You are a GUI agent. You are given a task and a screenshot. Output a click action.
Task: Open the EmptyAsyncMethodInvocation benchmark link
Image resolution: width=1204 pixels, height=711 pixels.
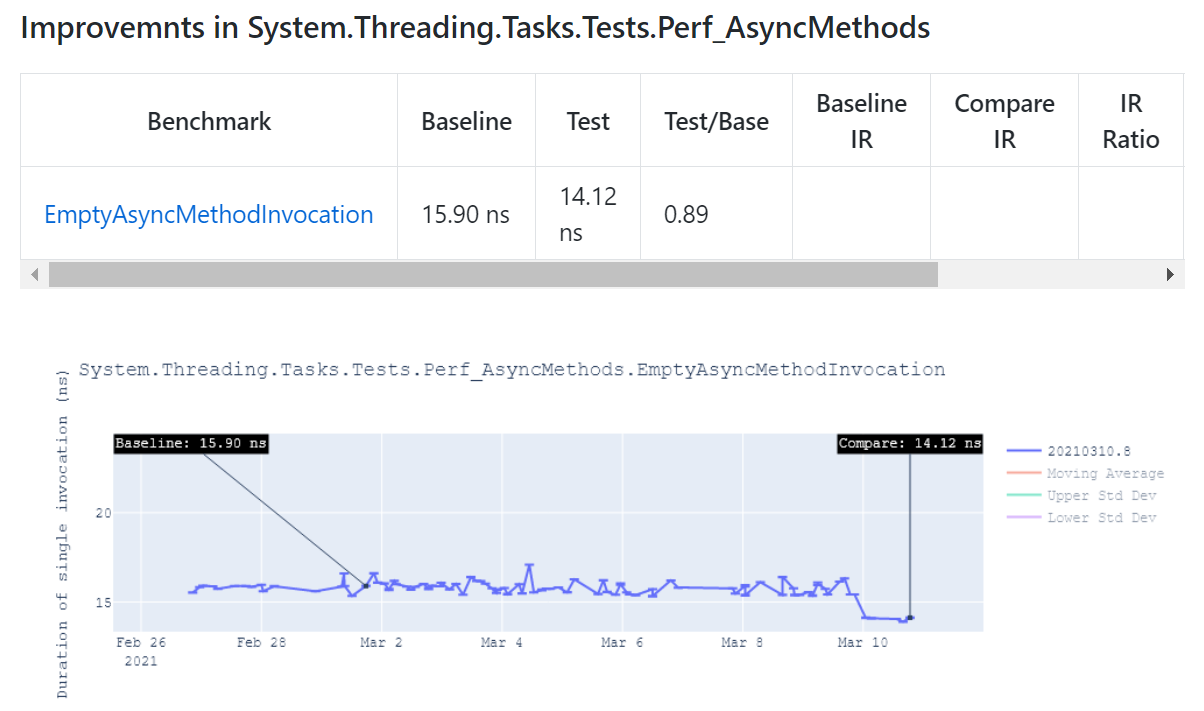[x=209, y=214]
